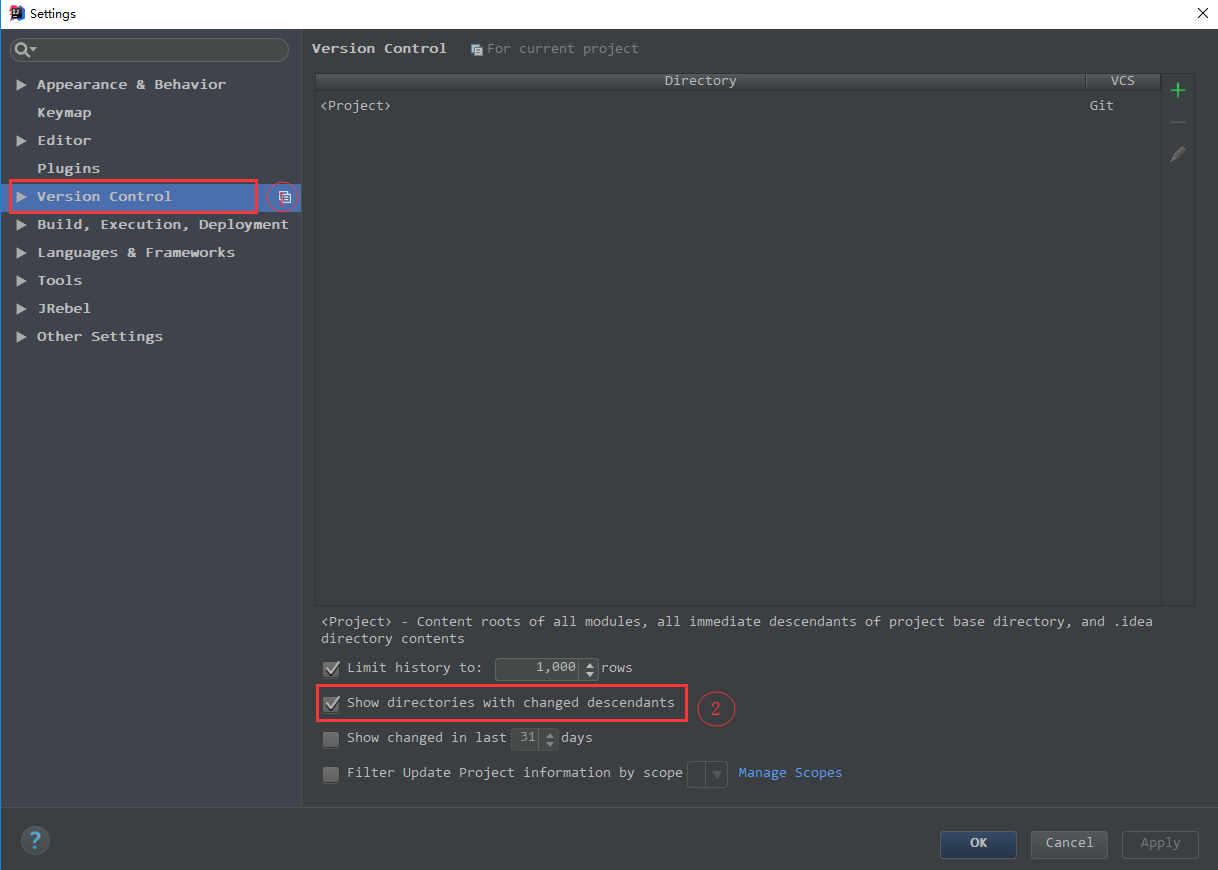
Task: Click the IntelliJ IDEA title bar icon
Action: tap(14, 13)
